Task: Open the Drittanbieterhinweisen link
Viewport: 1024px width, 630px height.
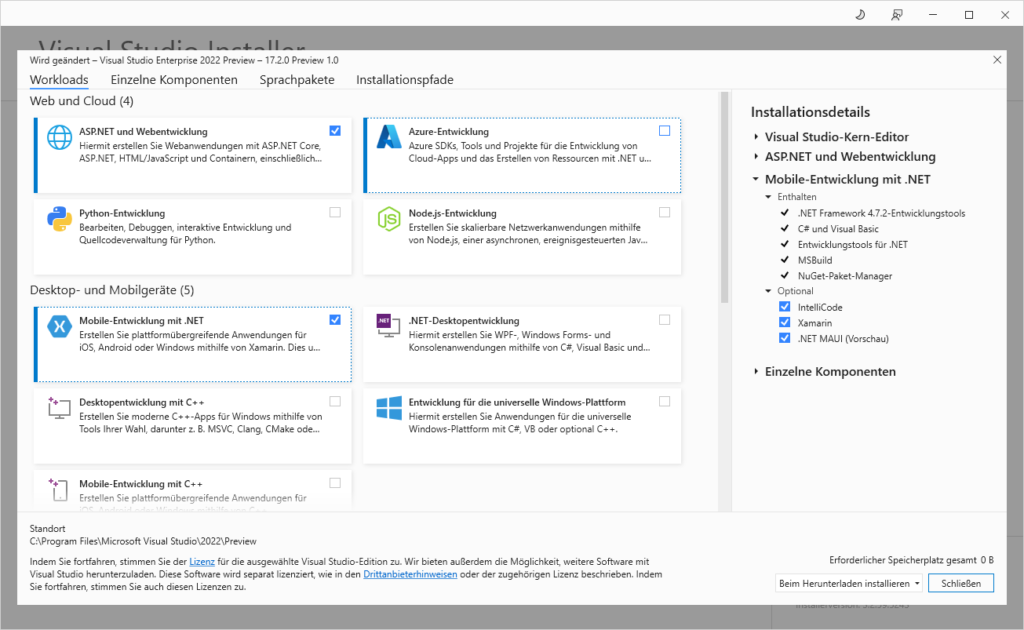Action: [410, 575]
